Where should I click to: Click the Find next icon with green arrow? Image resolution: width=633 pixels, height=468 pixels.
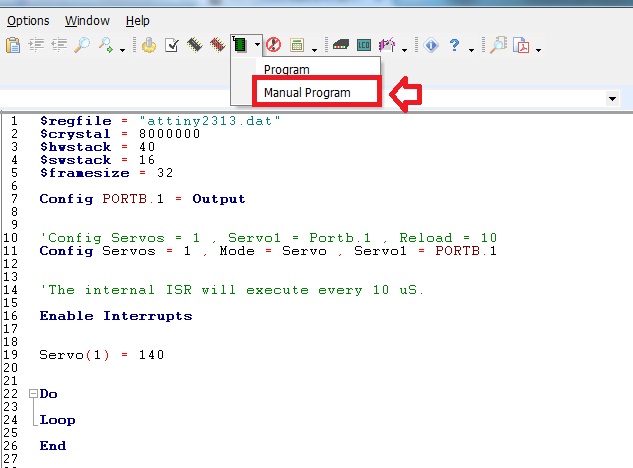click(106, 45)
